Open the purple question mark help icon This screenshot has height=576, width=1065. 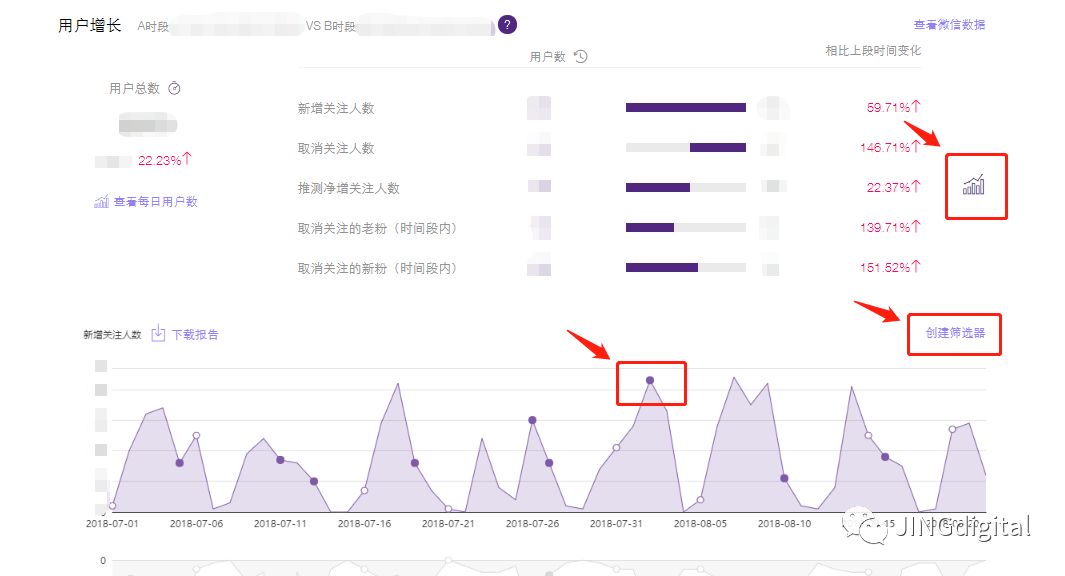pyautogui.click(x=506, y=24)
